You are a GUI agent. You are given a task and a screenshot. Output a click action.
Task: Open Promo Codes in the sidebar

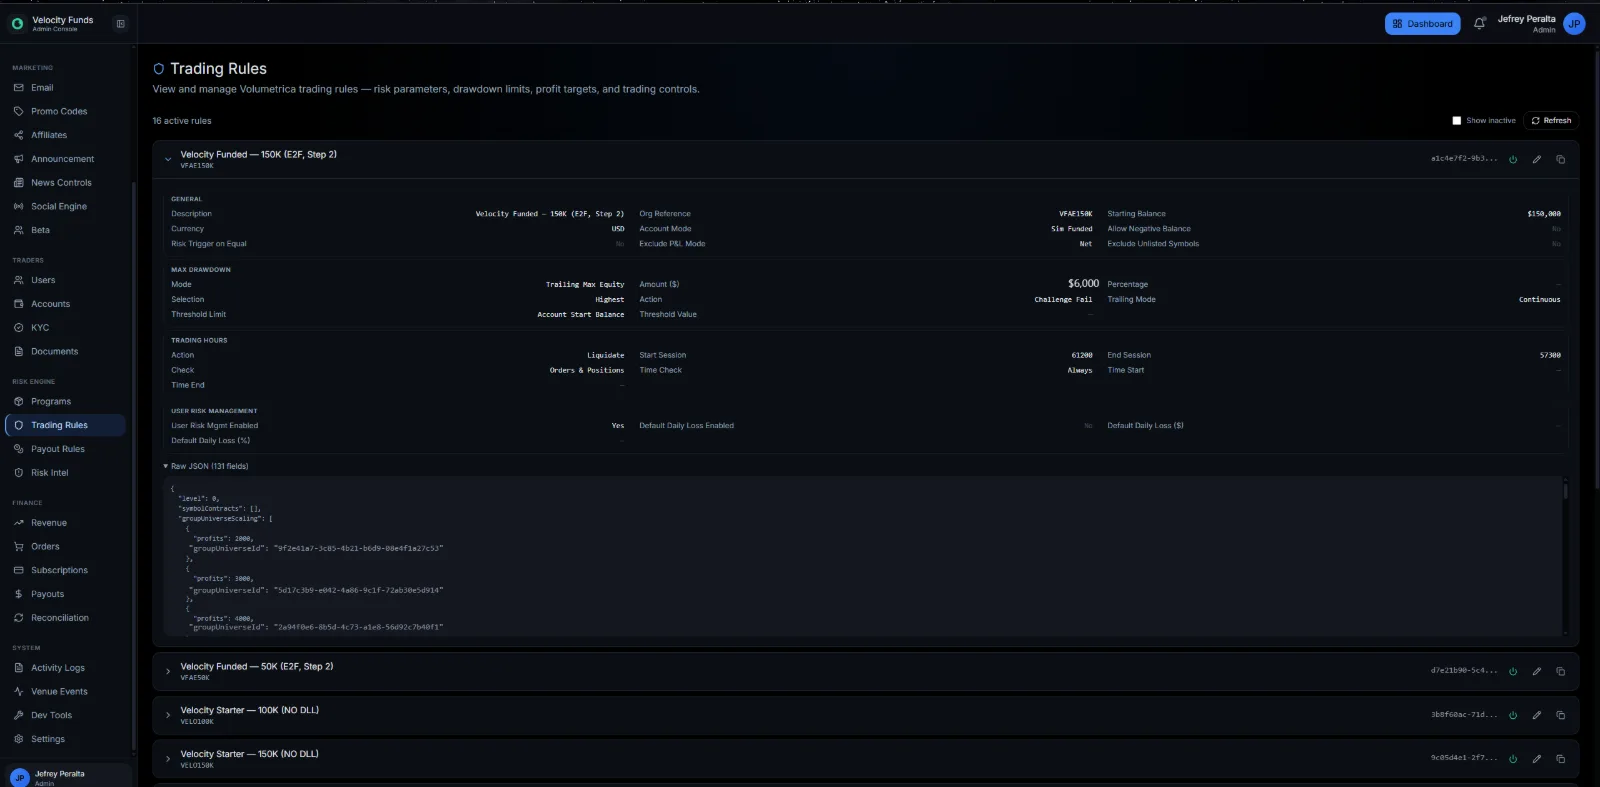click(65, 111)
